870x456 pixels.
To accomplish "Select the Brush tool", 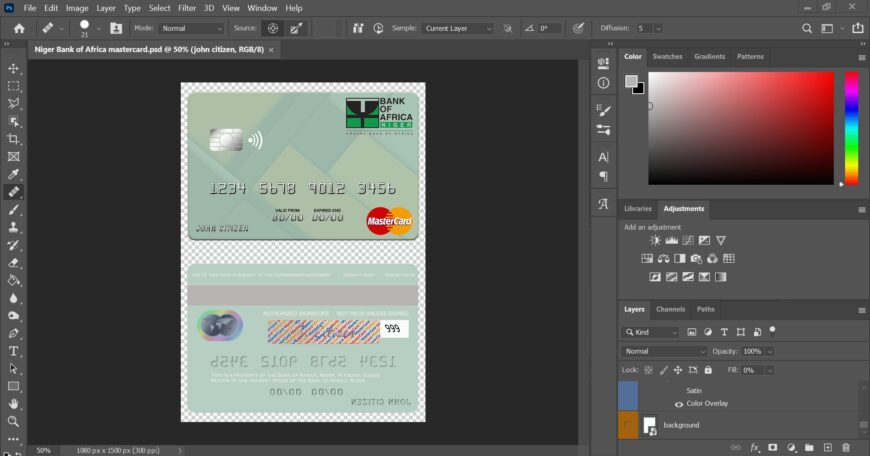I will (13, 210).
